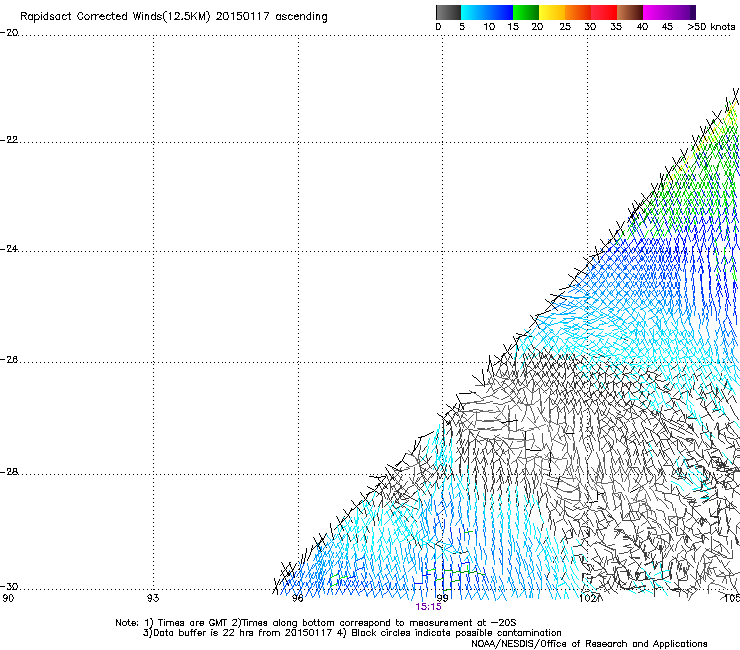The height and width of the screenshot is (650, 740).
Task: Click the yellow 20-25 knots color swatch
Action: point(552,12)
